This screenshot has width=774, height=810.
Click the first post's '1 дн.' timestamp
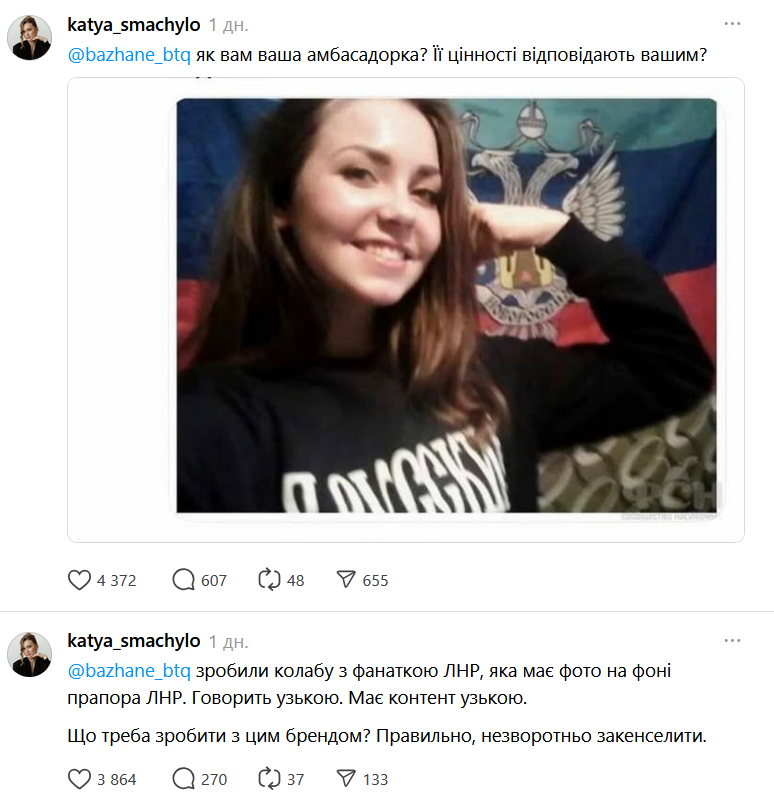point(229,24)
